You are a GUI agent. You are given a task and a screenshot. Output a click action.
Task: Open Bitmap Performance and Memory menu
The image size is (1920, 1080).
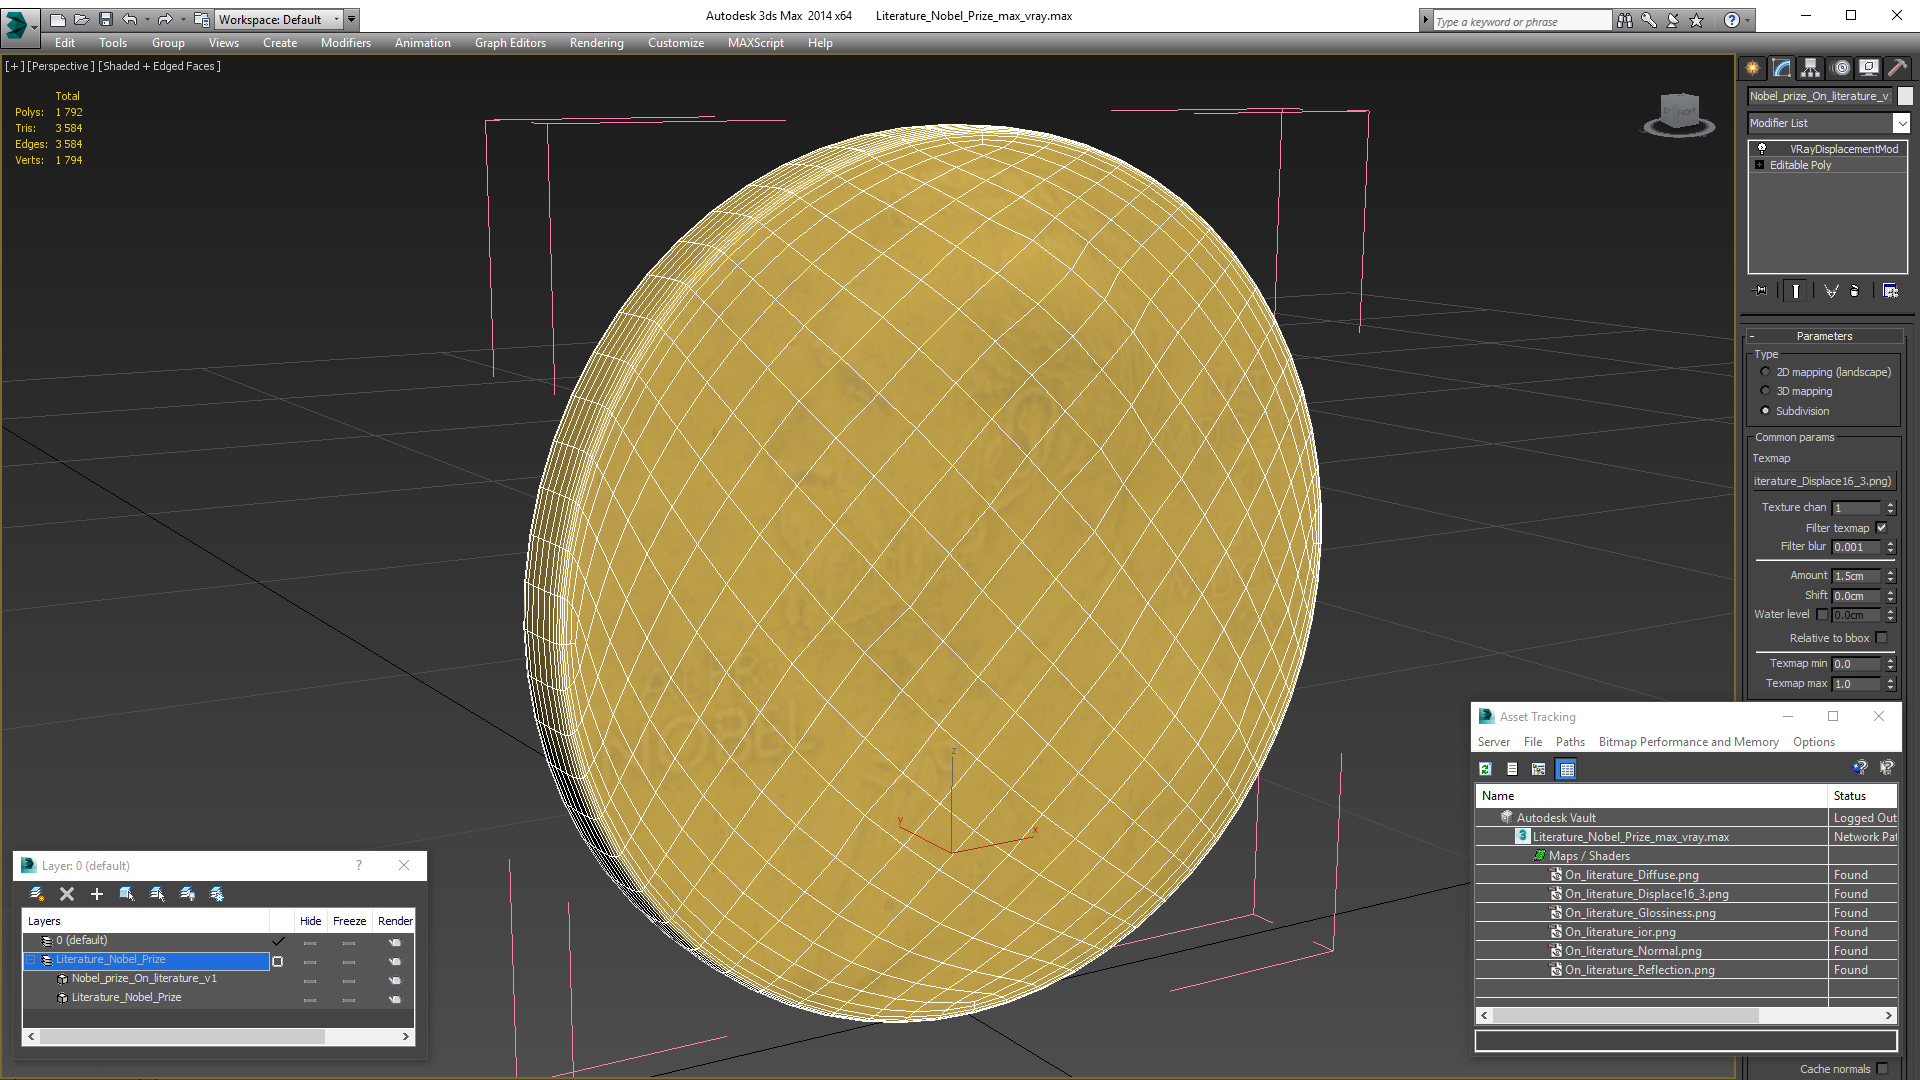click(1688, 742)
